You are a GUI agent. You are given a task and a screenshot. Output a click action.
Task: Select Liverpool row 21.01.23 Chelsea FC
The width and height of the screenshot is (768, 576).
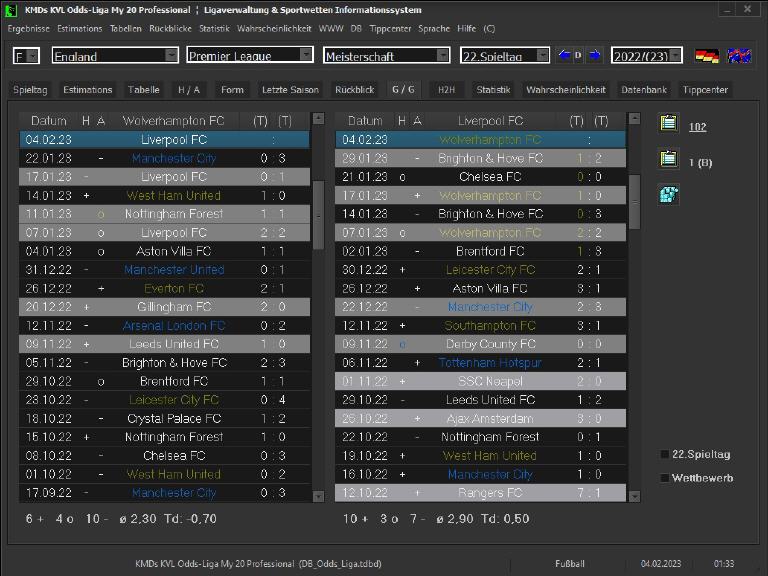tap(480, 177)
